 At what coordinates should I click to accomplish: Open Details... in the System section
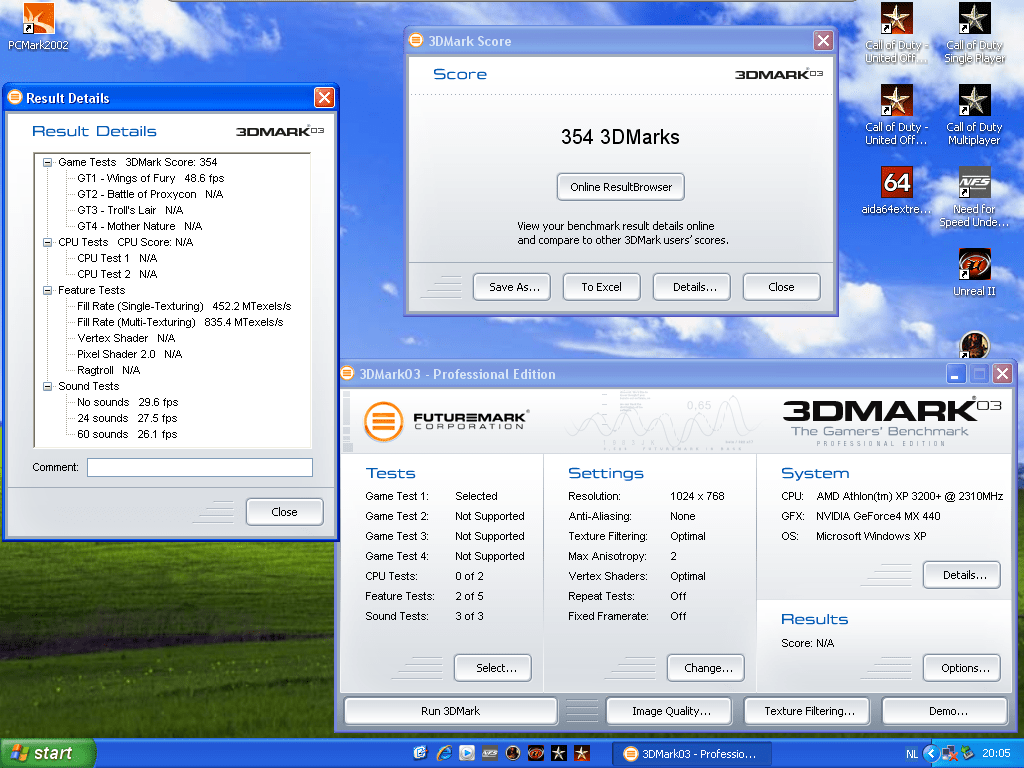click(x=962, y=575)
